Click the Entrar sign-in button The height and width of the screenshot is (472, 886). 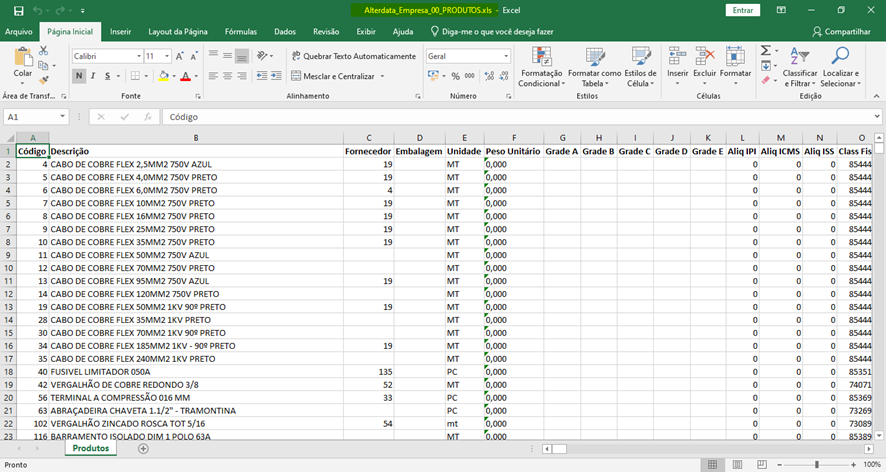[x=743, y=10]
